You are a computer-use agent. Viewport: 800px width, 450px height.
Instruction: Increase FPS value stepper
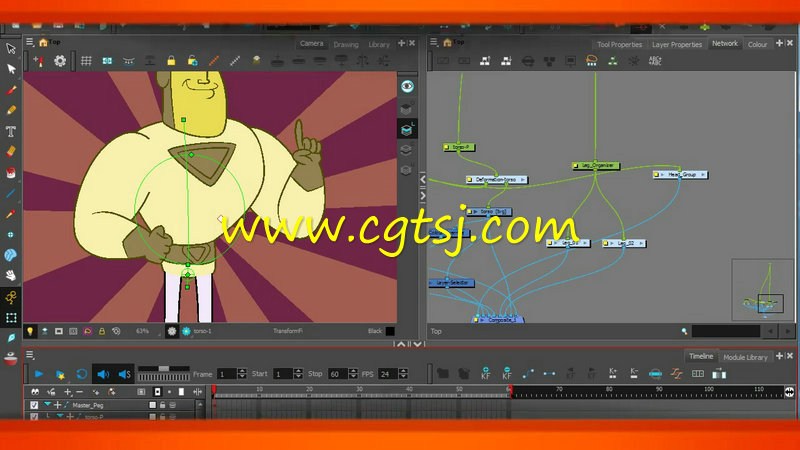tap(403, 371)
